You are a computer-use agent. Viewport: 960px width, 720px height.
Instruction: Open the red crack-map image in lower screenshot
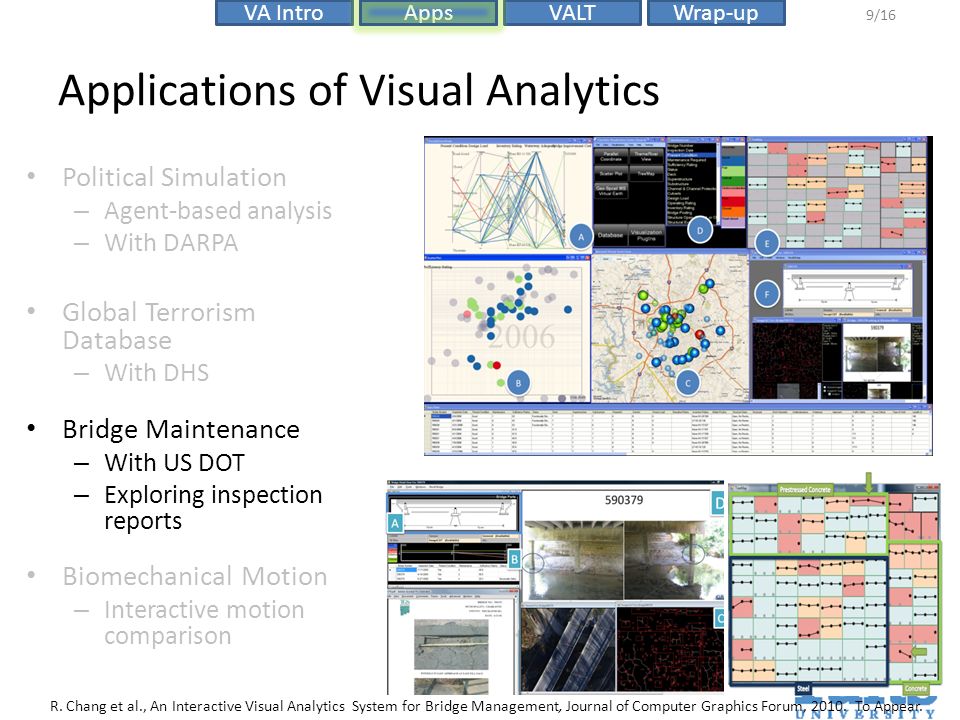(670, 650)
